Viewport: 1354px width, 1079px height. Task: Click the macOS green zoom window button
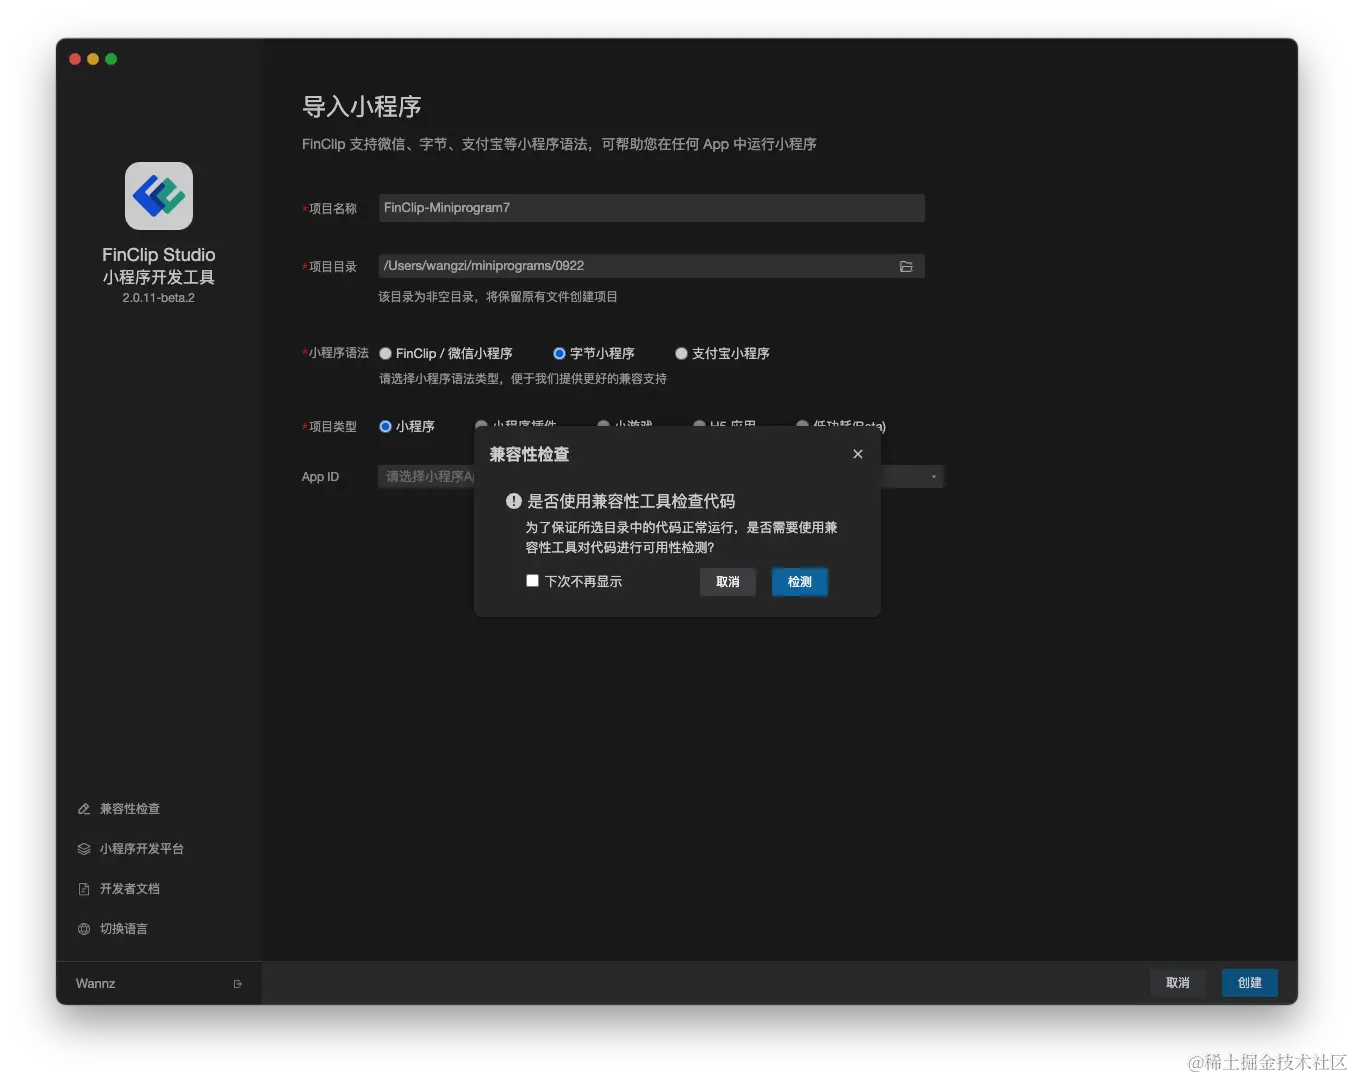click(111, 59)
